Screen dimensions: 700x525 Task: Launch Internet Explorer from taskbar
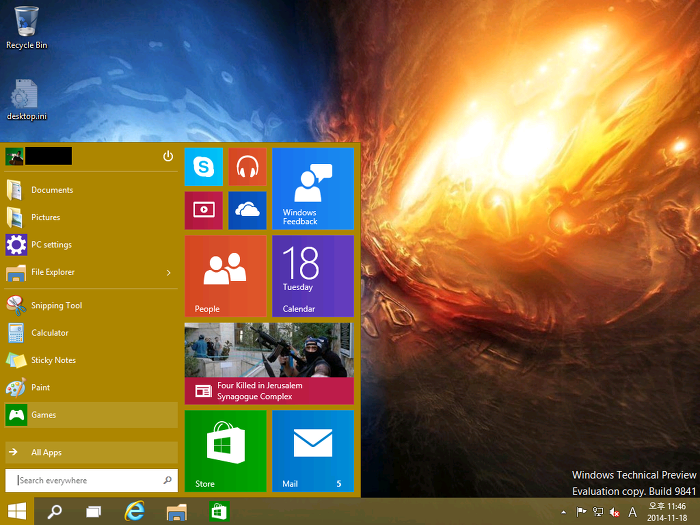tap(134, 511)
